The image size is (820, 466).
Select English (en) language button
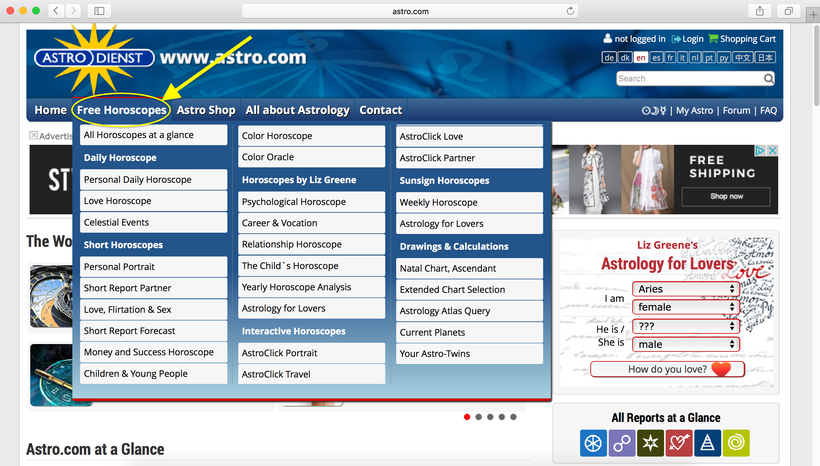point(641,58)
